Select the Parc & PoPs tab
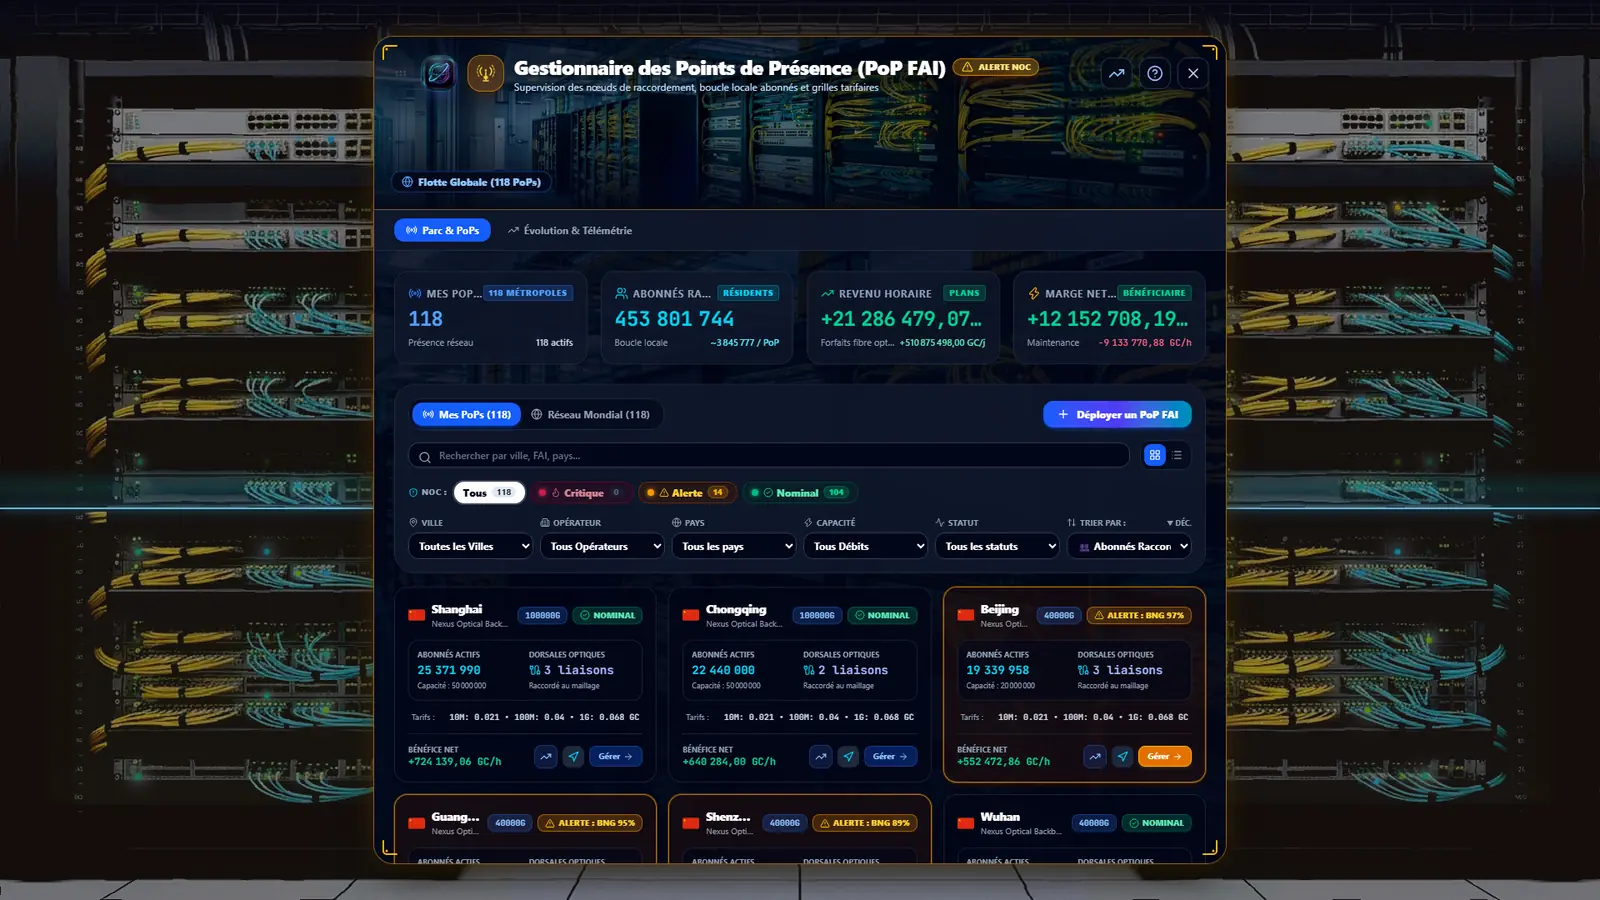The width and height of the screenshot is (1600, 900). tap(442, 230)
